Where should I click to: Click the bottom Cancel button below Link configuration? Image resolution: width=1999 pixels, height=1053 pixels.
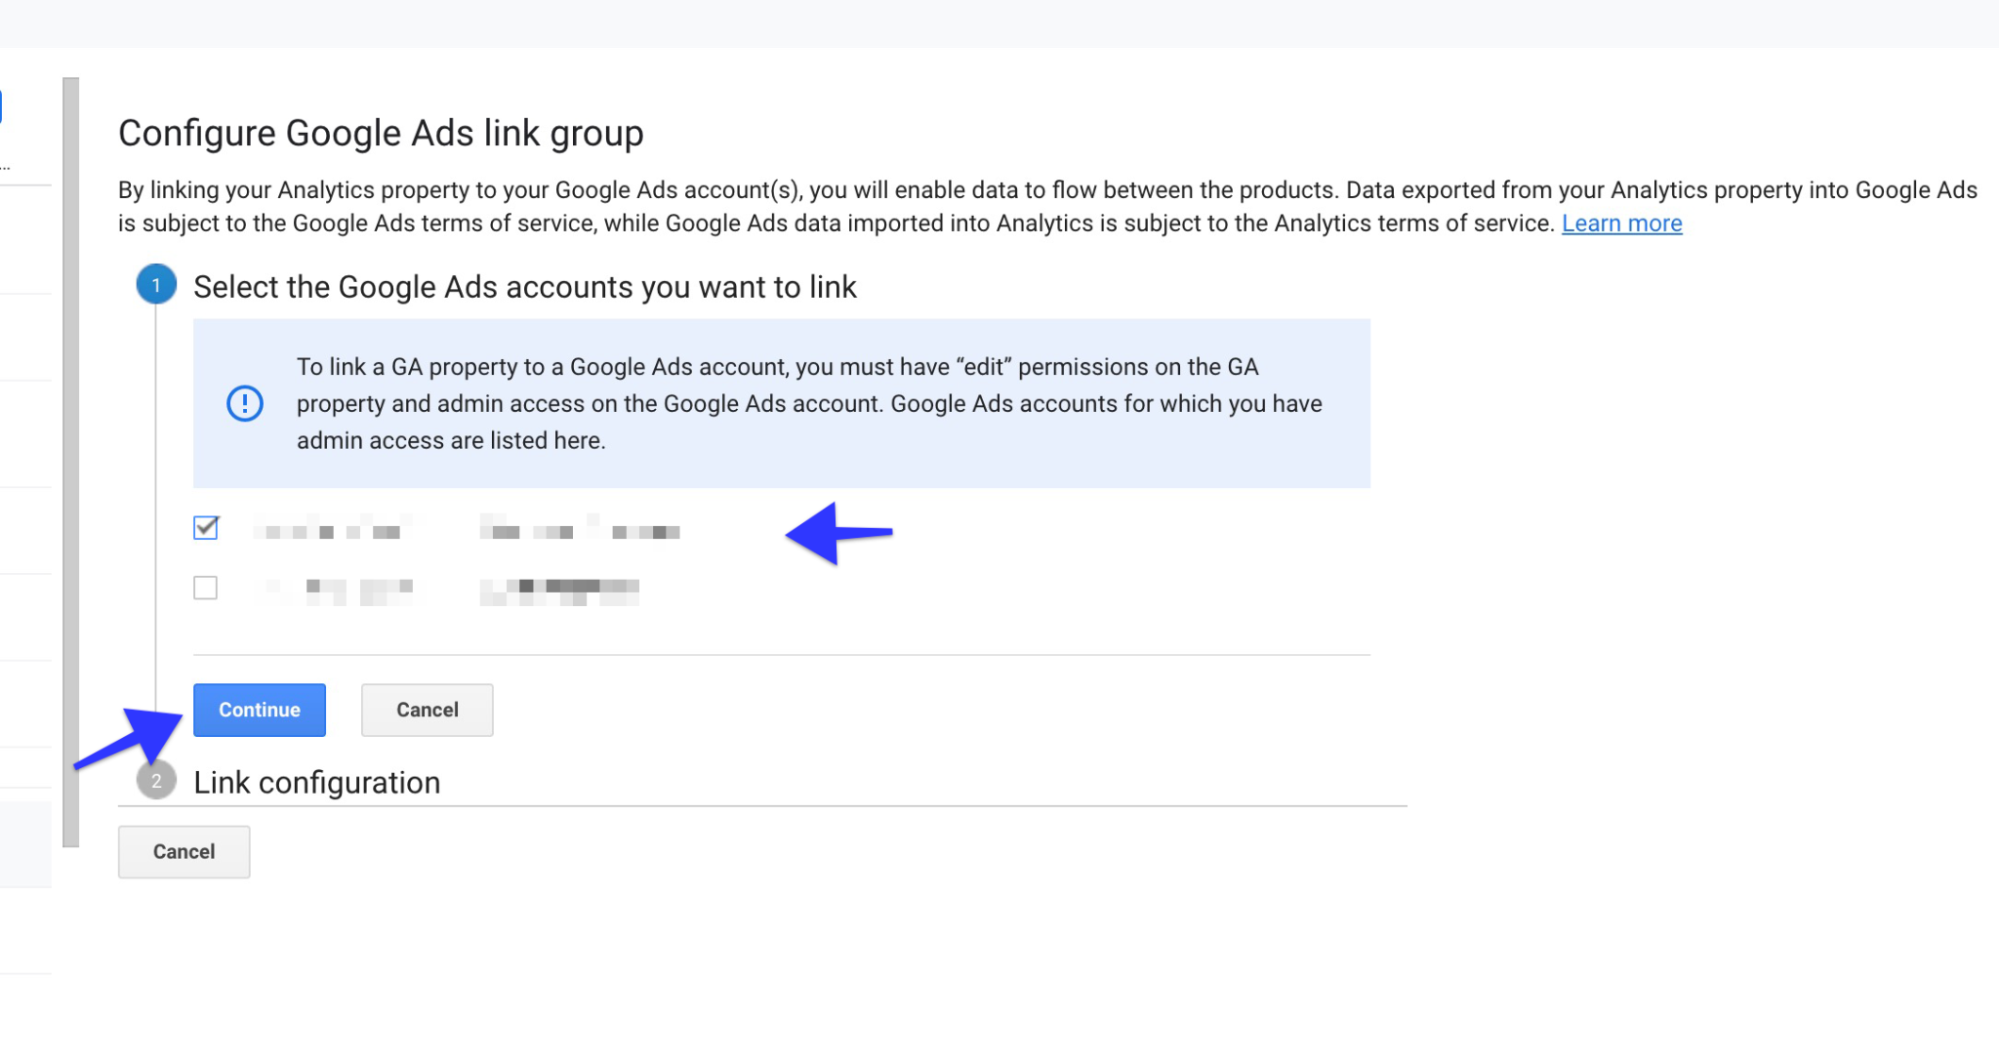pos(184,852)
